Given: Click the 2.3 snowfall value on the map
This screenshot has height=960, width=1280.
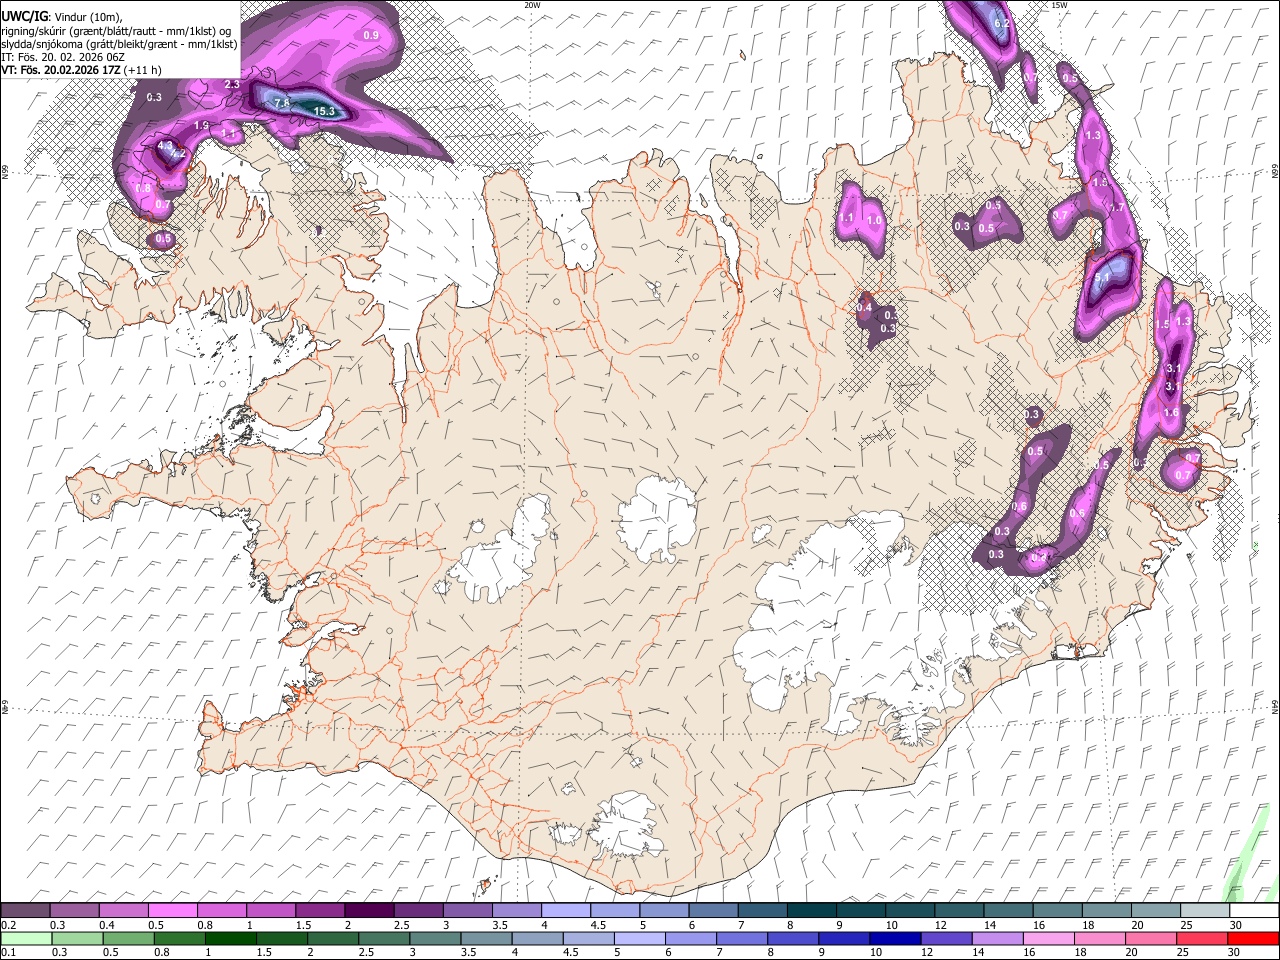Looking at the screenshot, I should pyautogui.click(x=232, y=84).
